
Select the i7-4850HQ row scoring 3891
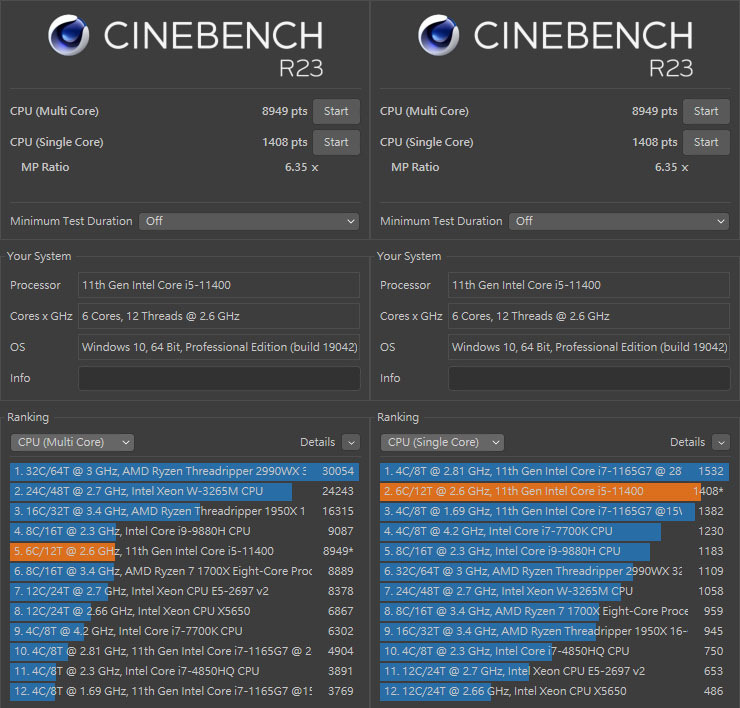(x=185, y=671)
